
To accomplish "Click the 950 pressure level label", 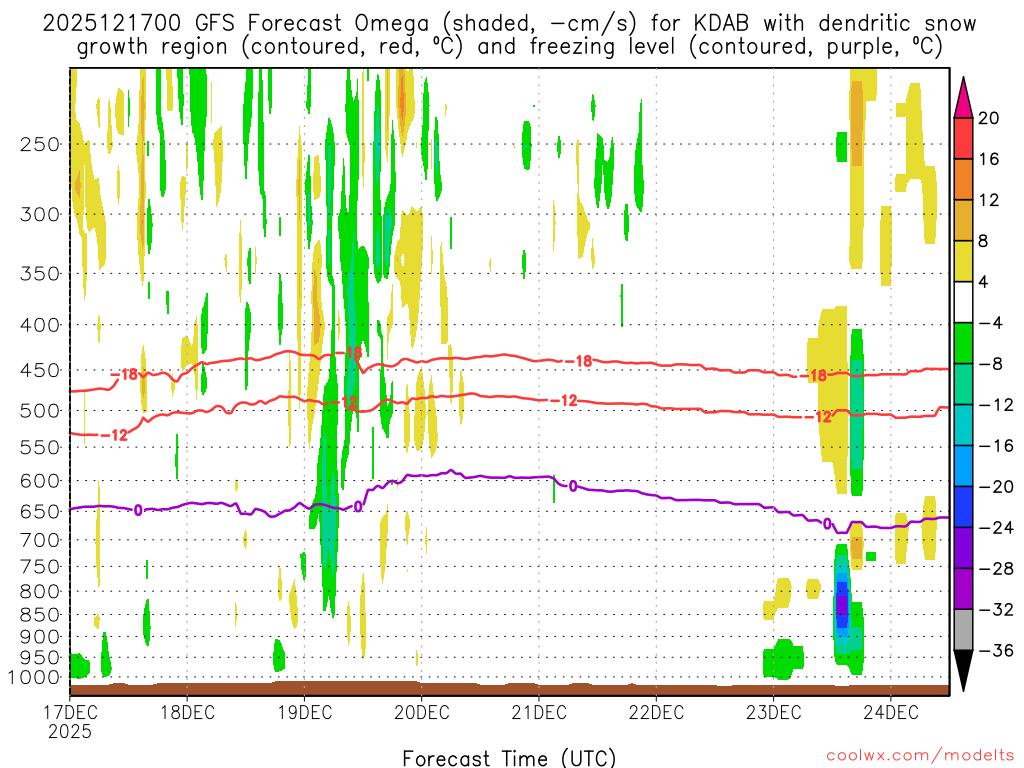I will point(40,658).
